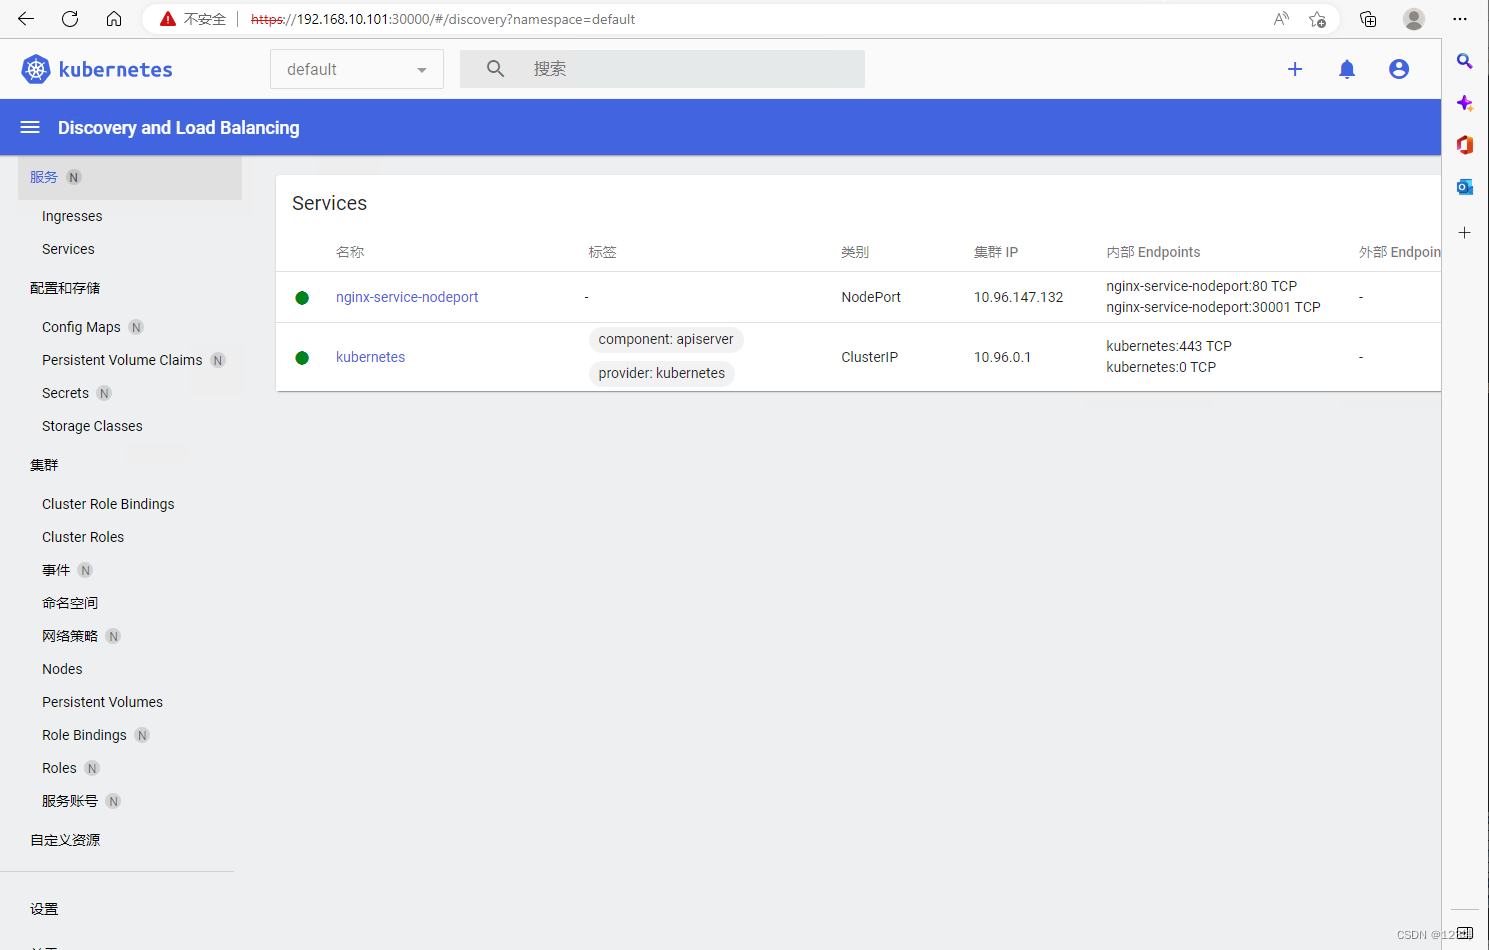Click the provider: kubernetes label chip
This screenshot has height=950, width=1489.
(662, 373)
